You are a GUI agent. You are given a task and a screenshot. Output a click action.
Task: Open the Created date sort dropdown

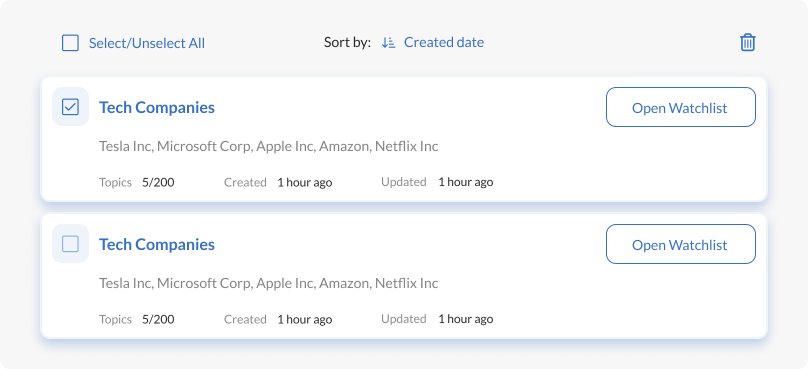point(444,42)
